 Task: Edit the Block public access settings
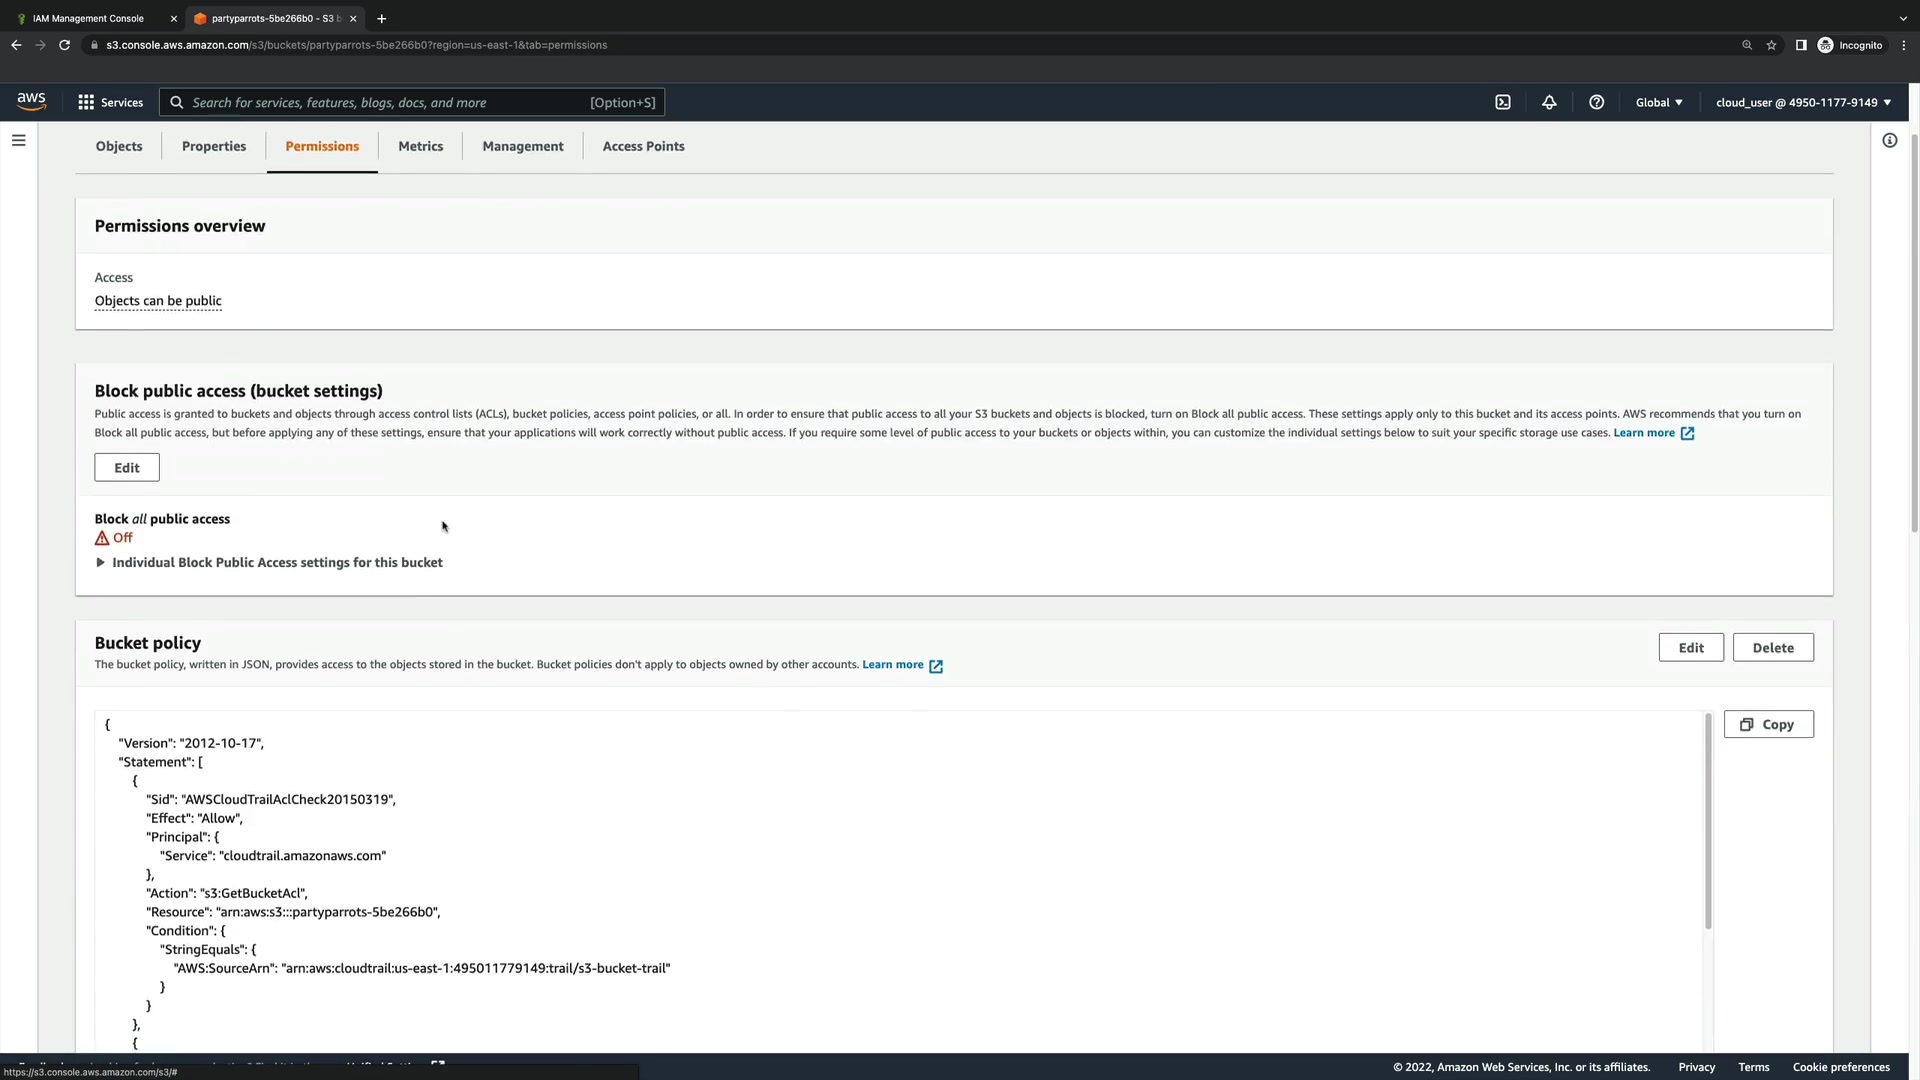pyautogui.click(x=127, y=468)
